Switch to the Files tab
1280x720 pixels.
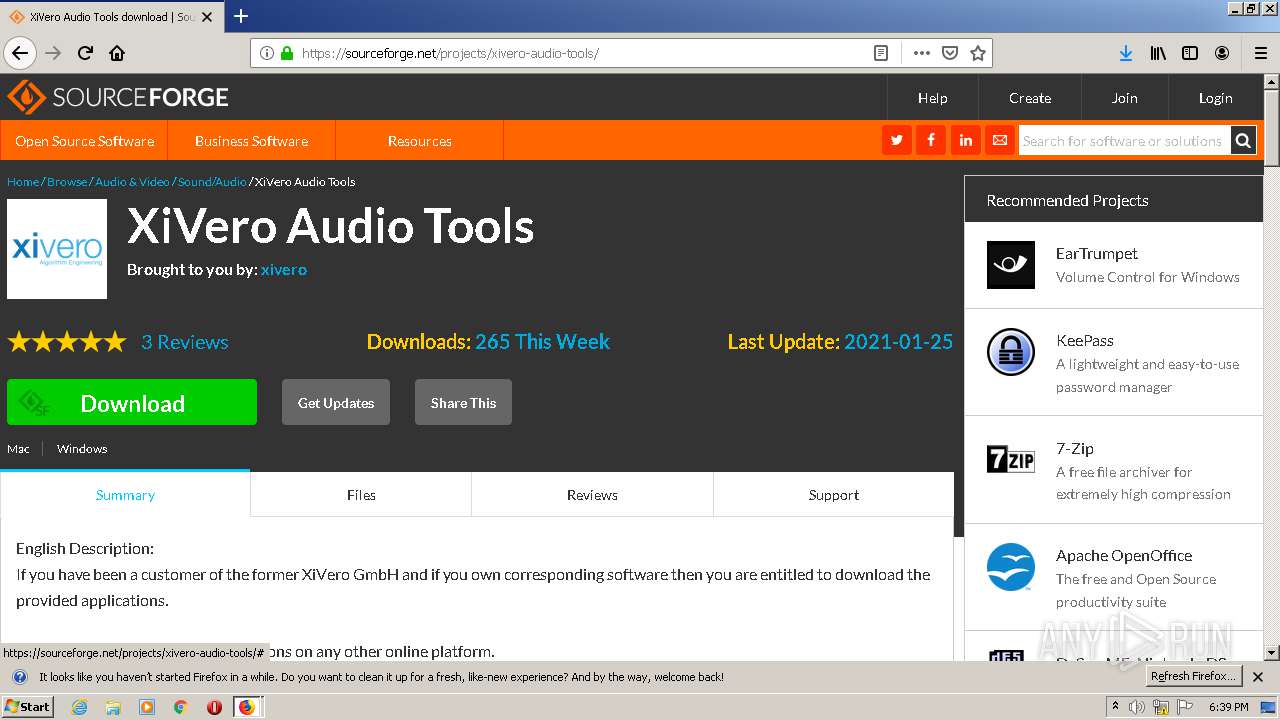[361, 494]
